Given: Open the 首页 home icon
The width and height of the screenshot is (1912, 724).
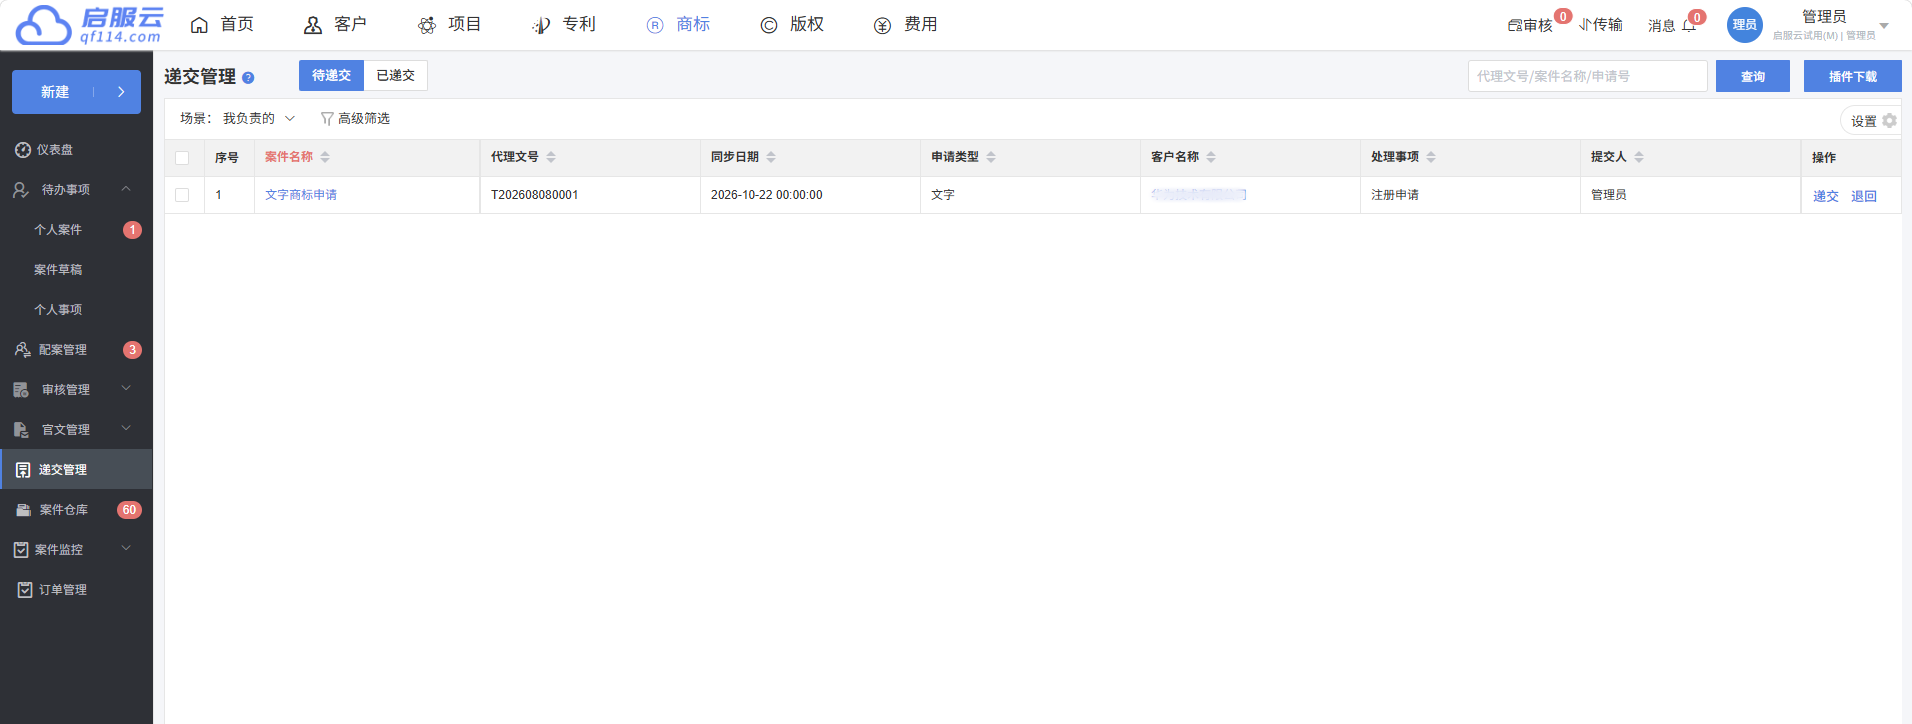Looking at the screenshot, I should click(x=200, y=25).
